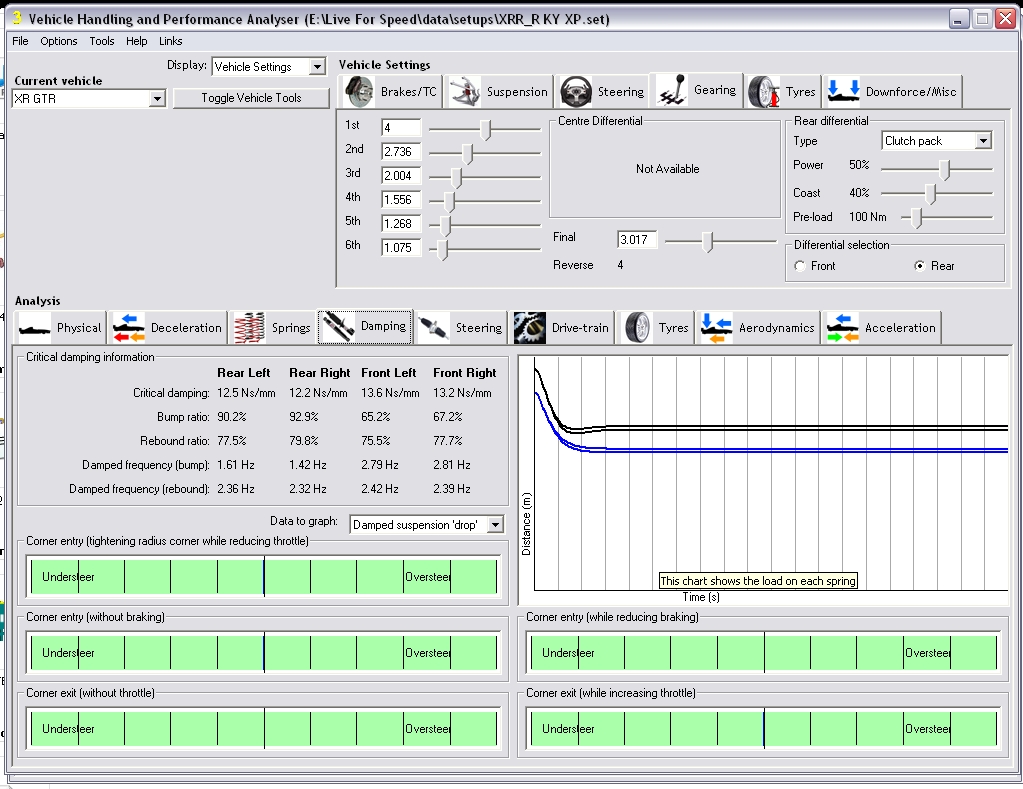Click the suspension wishbone icon
1023x789 pixels.
[465, 91]
